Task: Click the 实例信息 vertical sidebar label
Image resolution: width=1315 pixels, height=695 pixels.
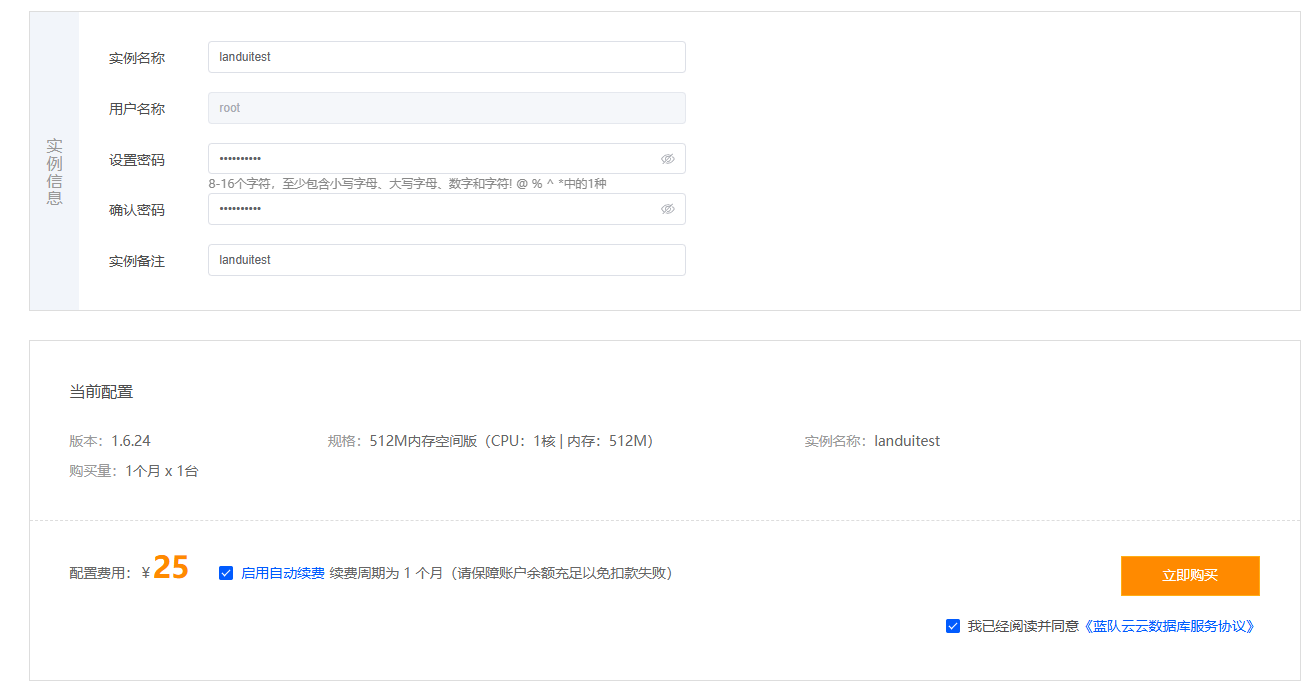Action: click(x=55, y=173)
